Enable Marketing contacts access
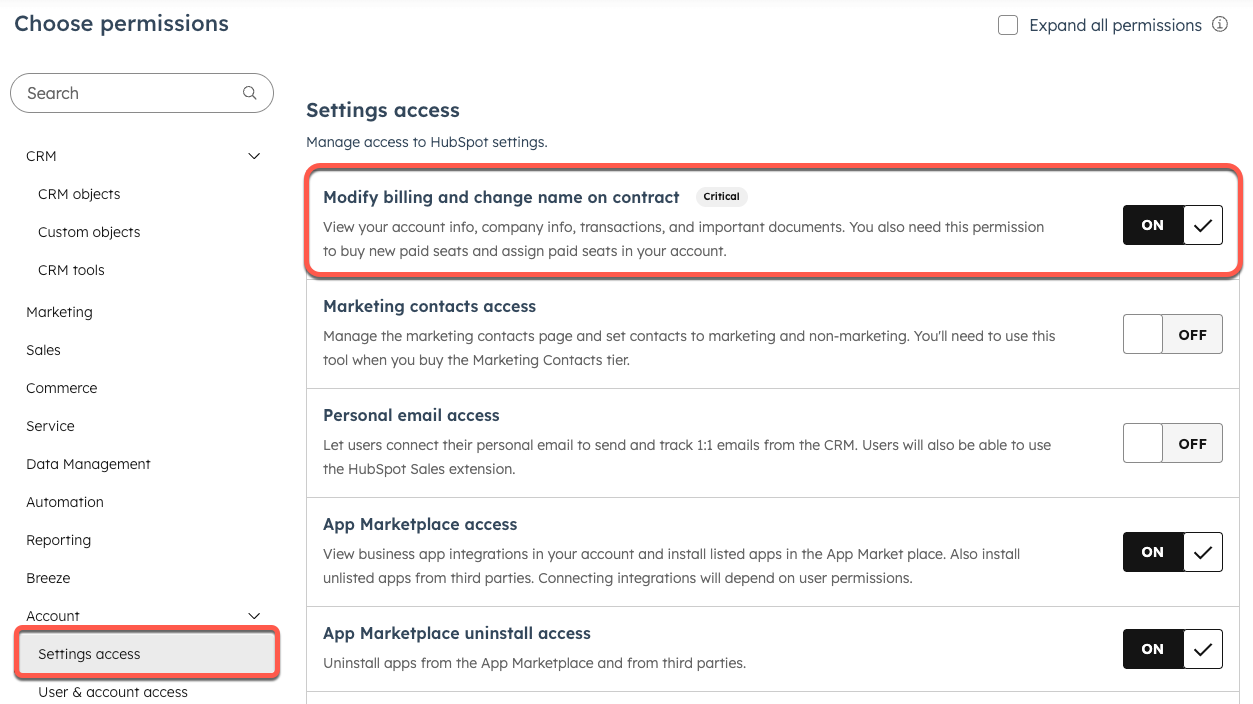The height and width of the screenshot is (704, 1253). [x=1172, y=334]
